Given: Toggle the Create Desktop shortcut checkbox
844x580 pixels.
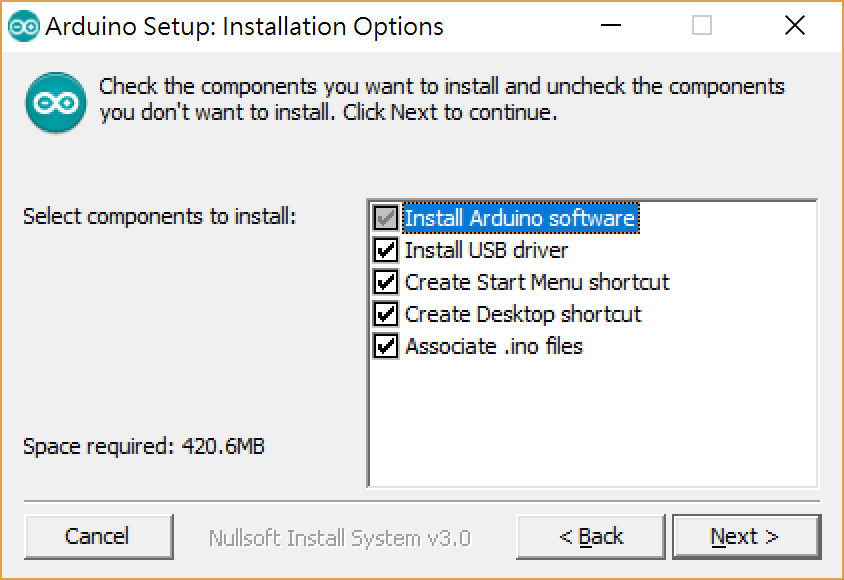Looking at the screenshot, I should tap(385, 314).
